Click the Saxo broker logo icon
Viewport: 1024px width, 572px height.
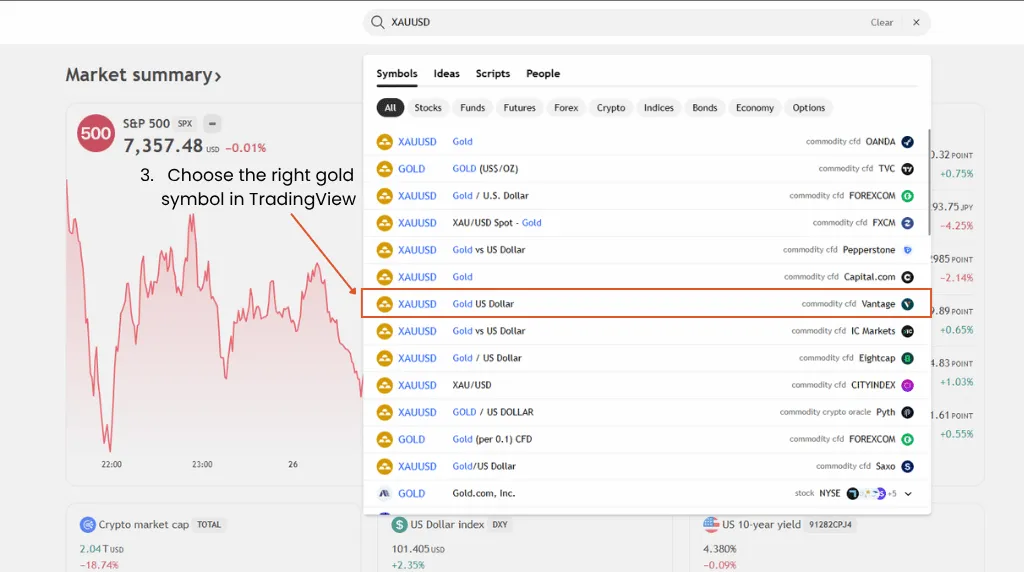tap(907, 467)
